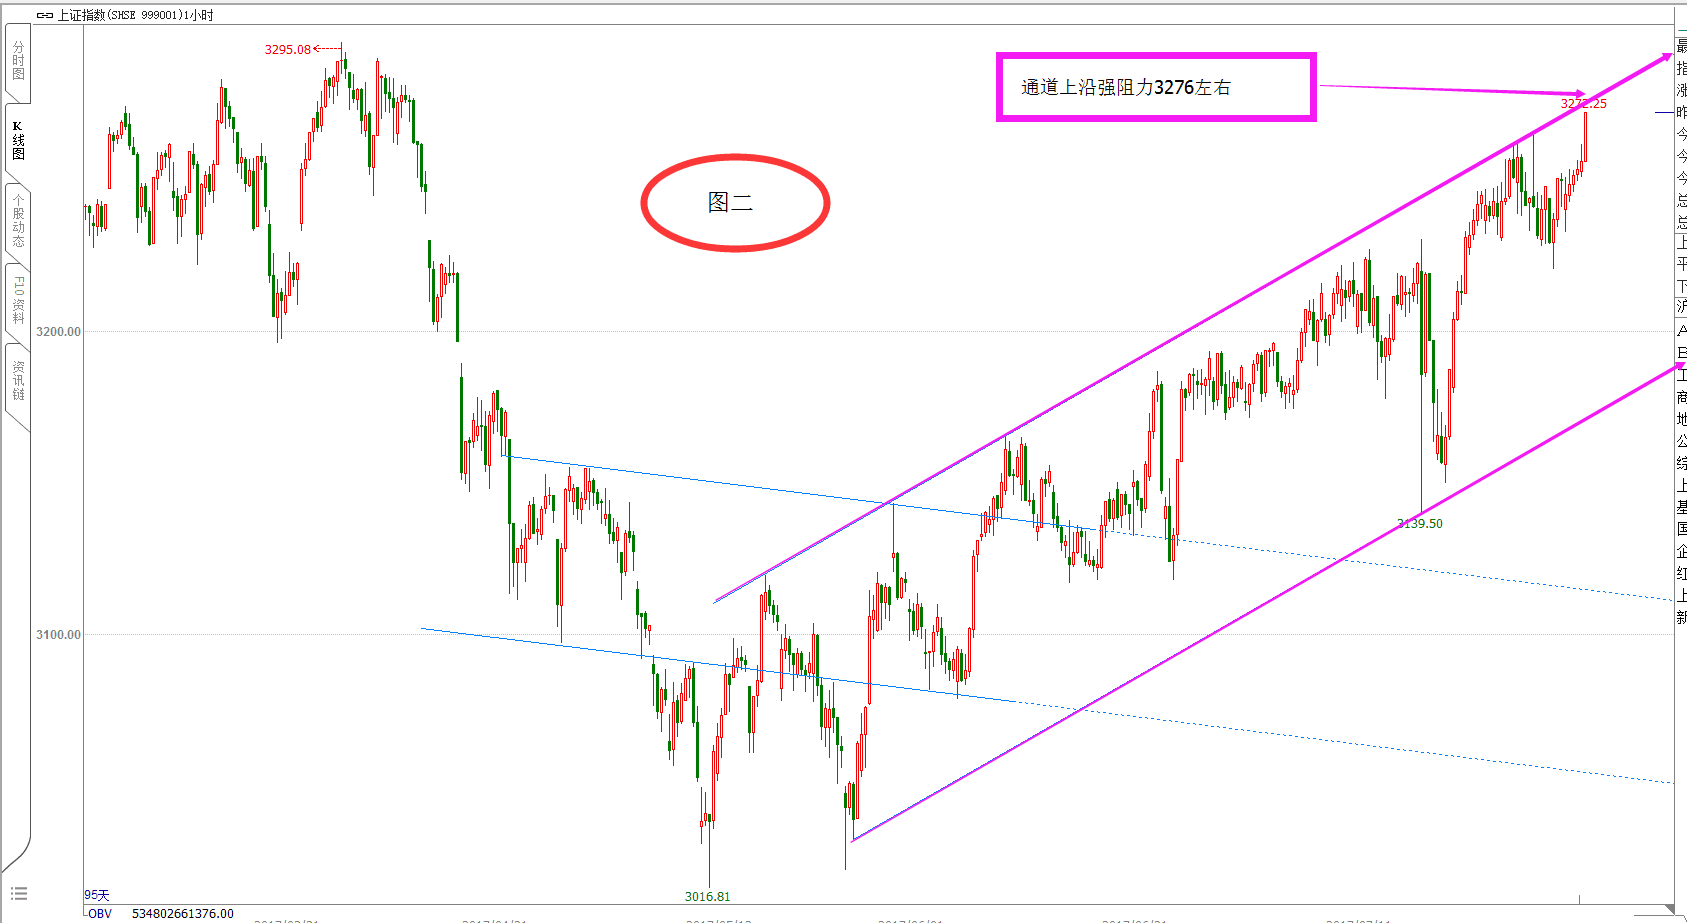Click the 3200.00 price axis label
The height and width of the screenshot is (923, 1687).
click(58, 331)
